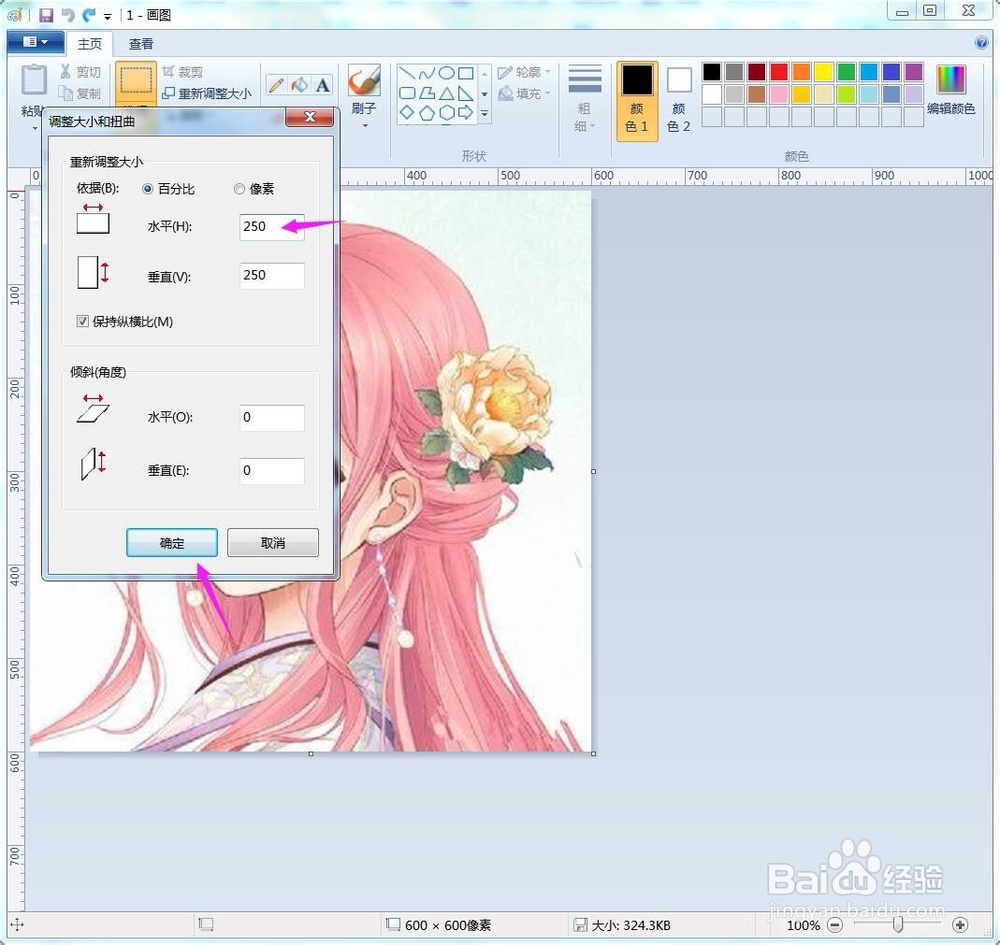Viewport: 1000px width, 945px height.
Task: Select the Percentage radio button
Action: pos(147,189)
